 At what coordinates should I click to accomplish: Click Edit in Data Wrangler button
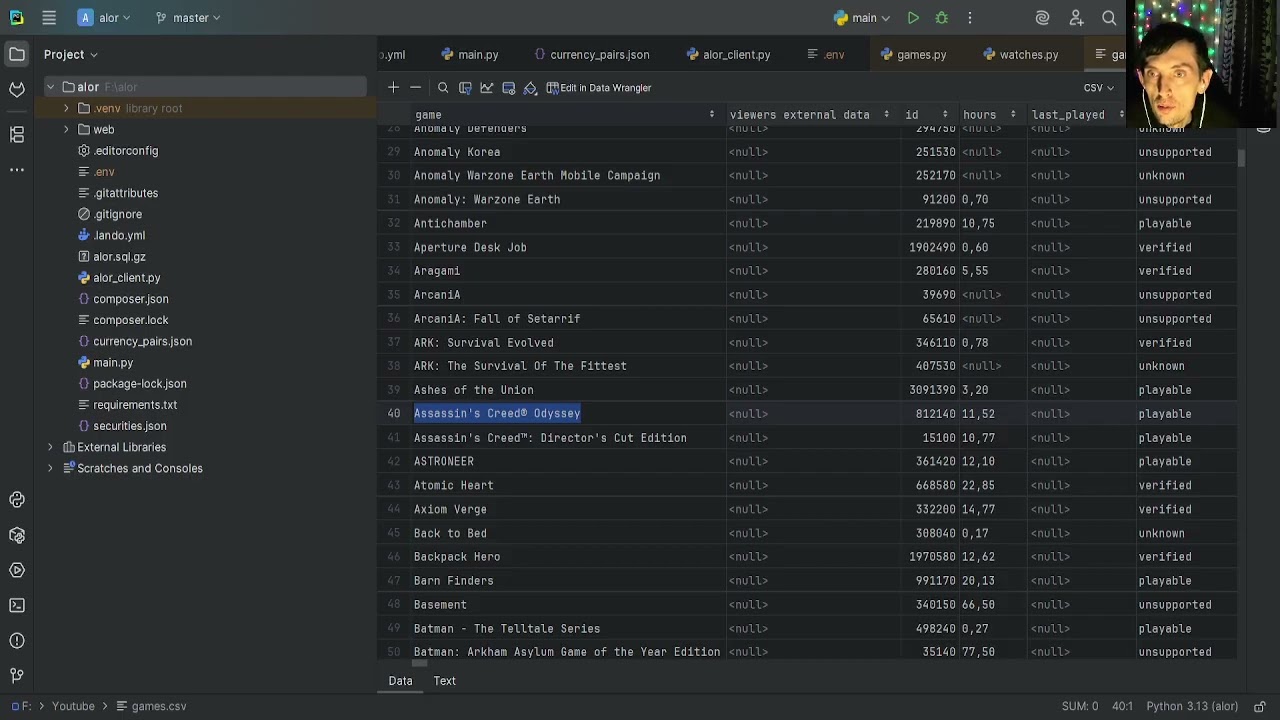(x=599, y=88)
